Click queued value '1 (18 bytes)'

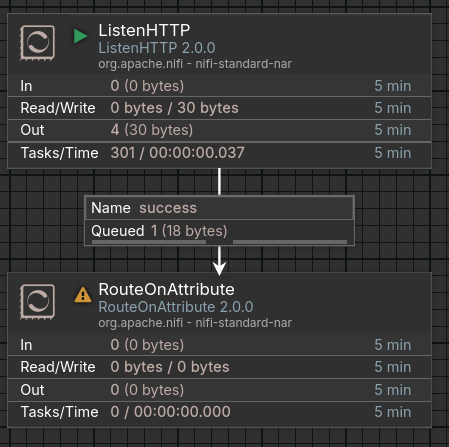pyautogui.click(x=189, y=231)
